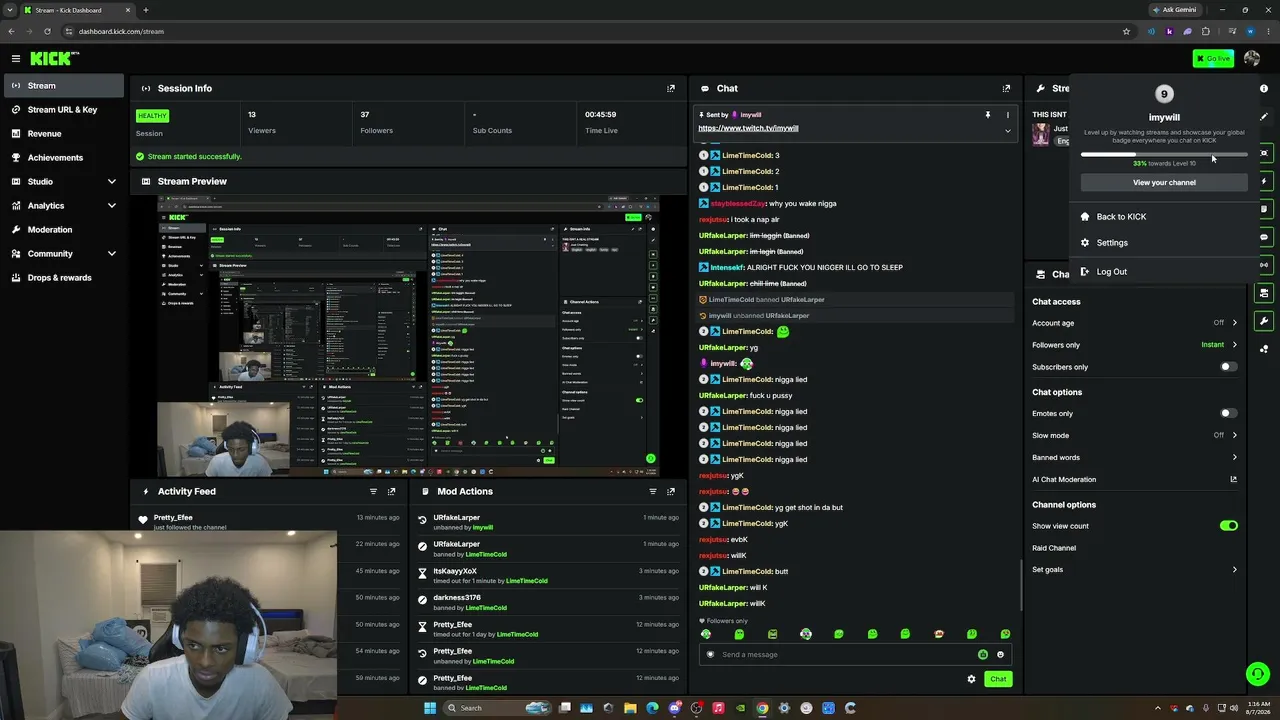Open the hamburger menu beside KICK logo
The height and width of the screenshot is (720, 1280).
click(x=16, y=59)
